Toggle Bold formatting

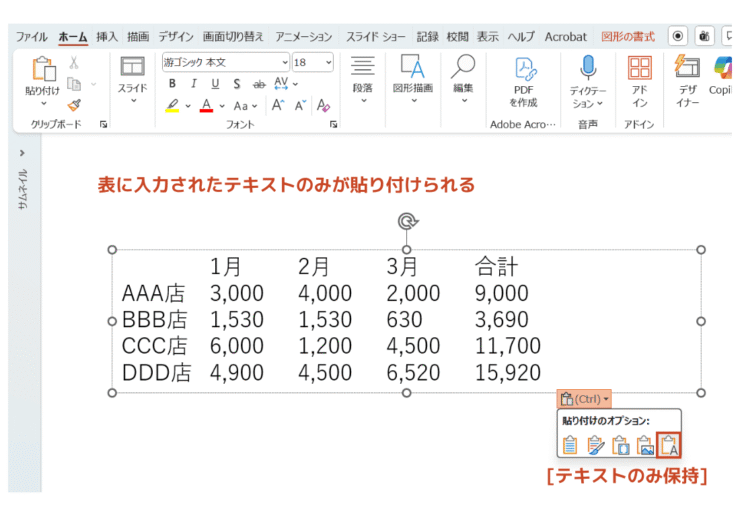coord(172,84)
